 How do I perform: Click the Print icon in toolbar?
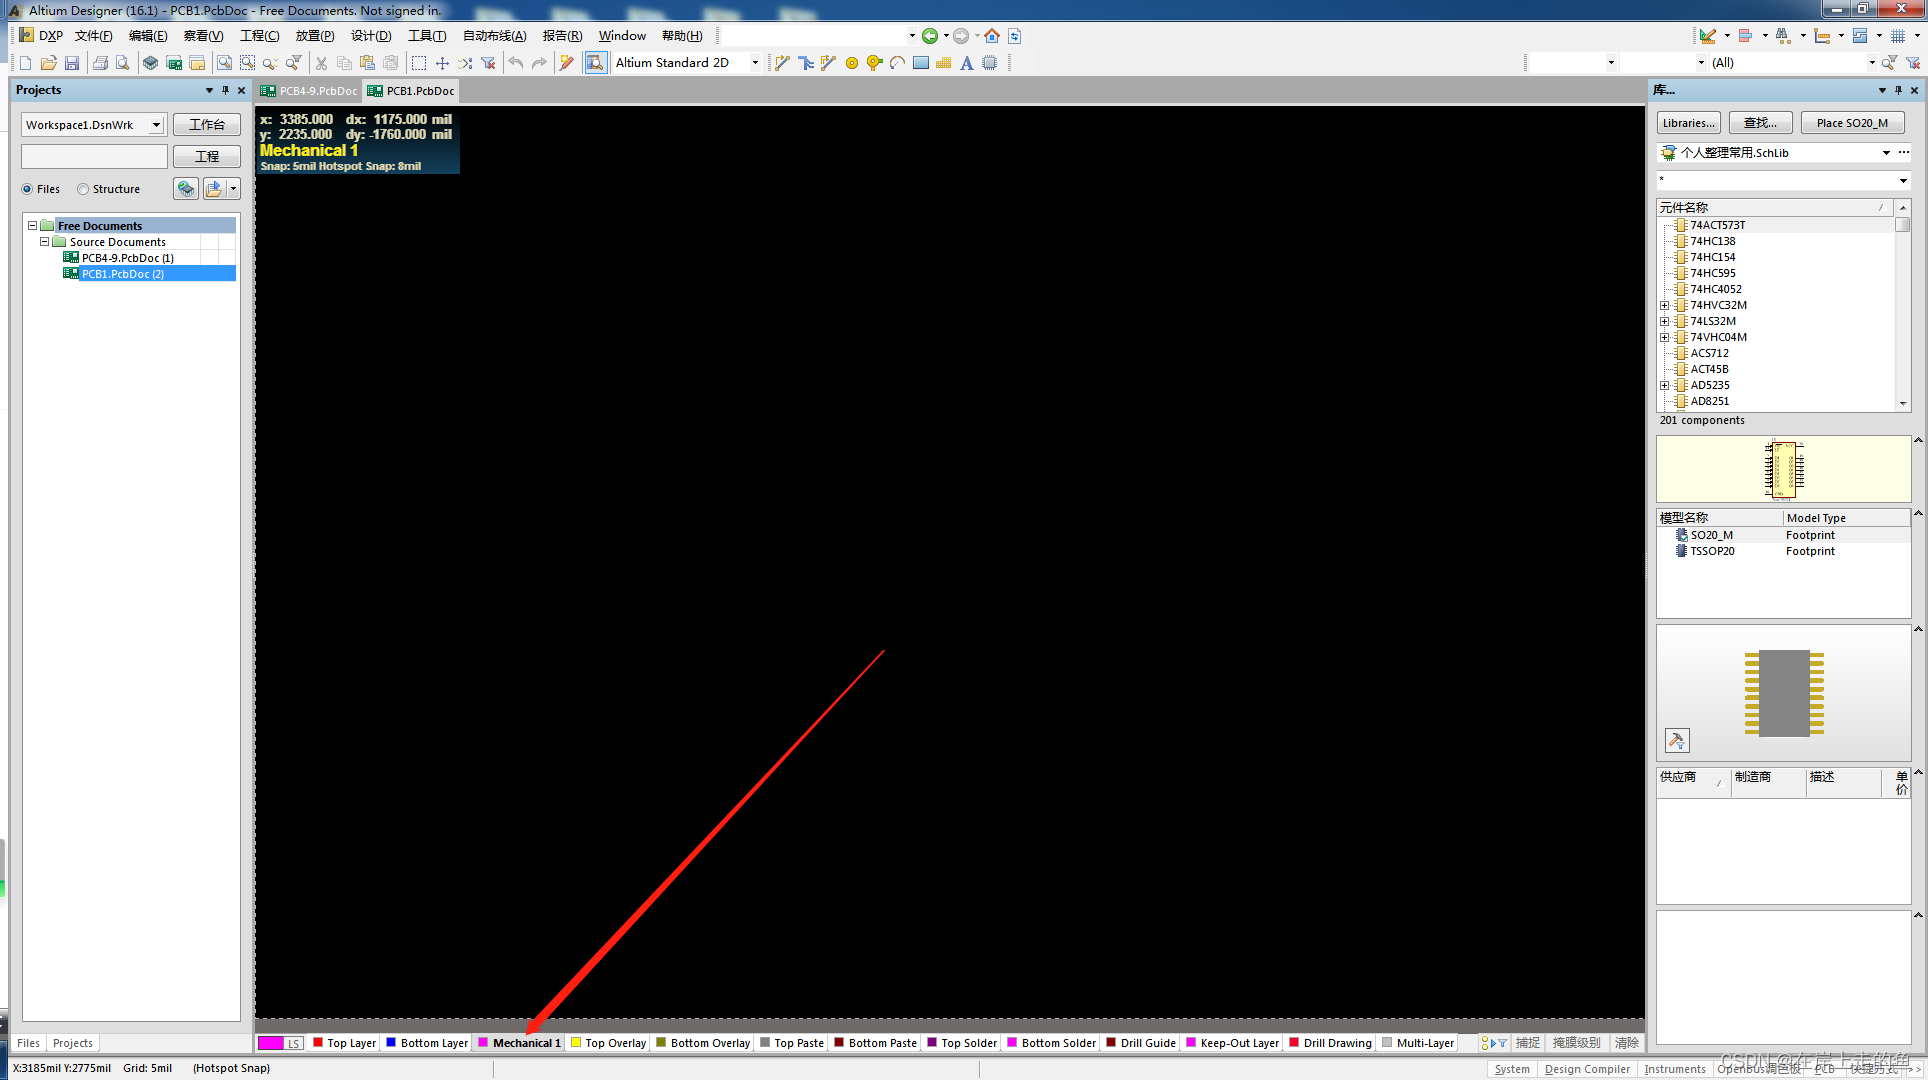(100, 63)
